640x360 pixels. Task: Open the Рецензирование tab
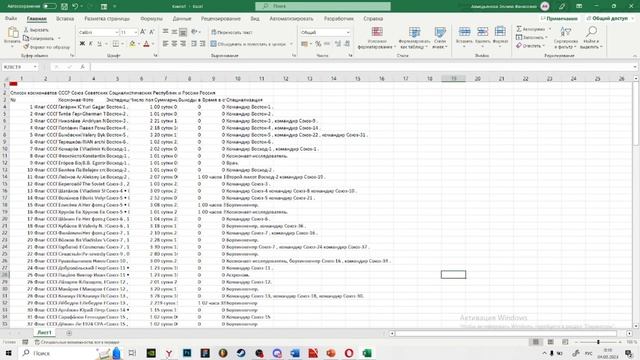point(220,18)
